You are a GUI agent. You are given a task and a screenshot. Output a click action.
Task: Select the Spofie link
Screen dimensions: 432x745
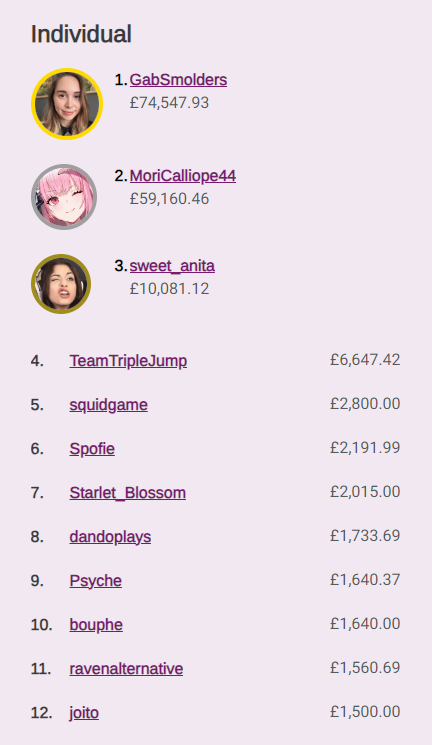click(x=92, y=449)
